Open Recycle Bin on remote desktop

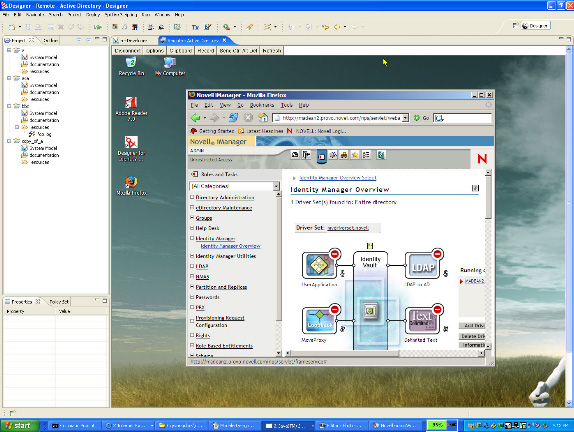click(x=131, y=66)
